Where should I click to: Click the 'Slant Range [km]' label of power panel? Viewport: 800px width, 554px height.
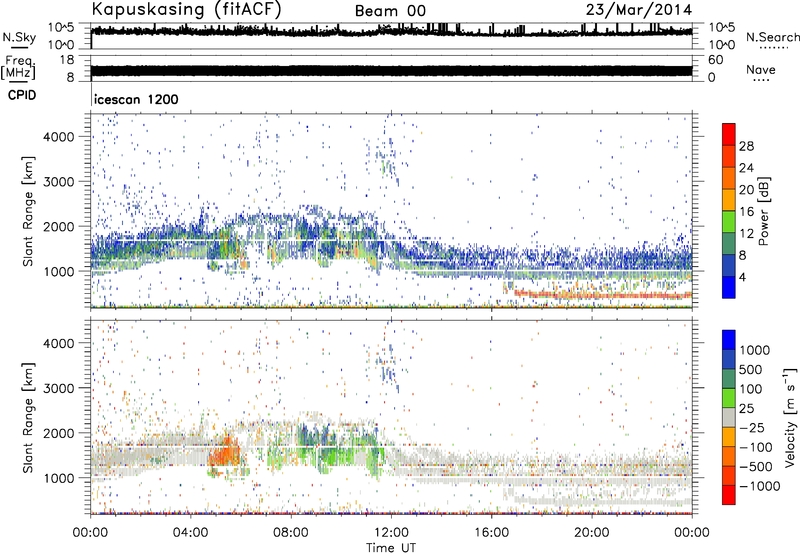(28, 211)
